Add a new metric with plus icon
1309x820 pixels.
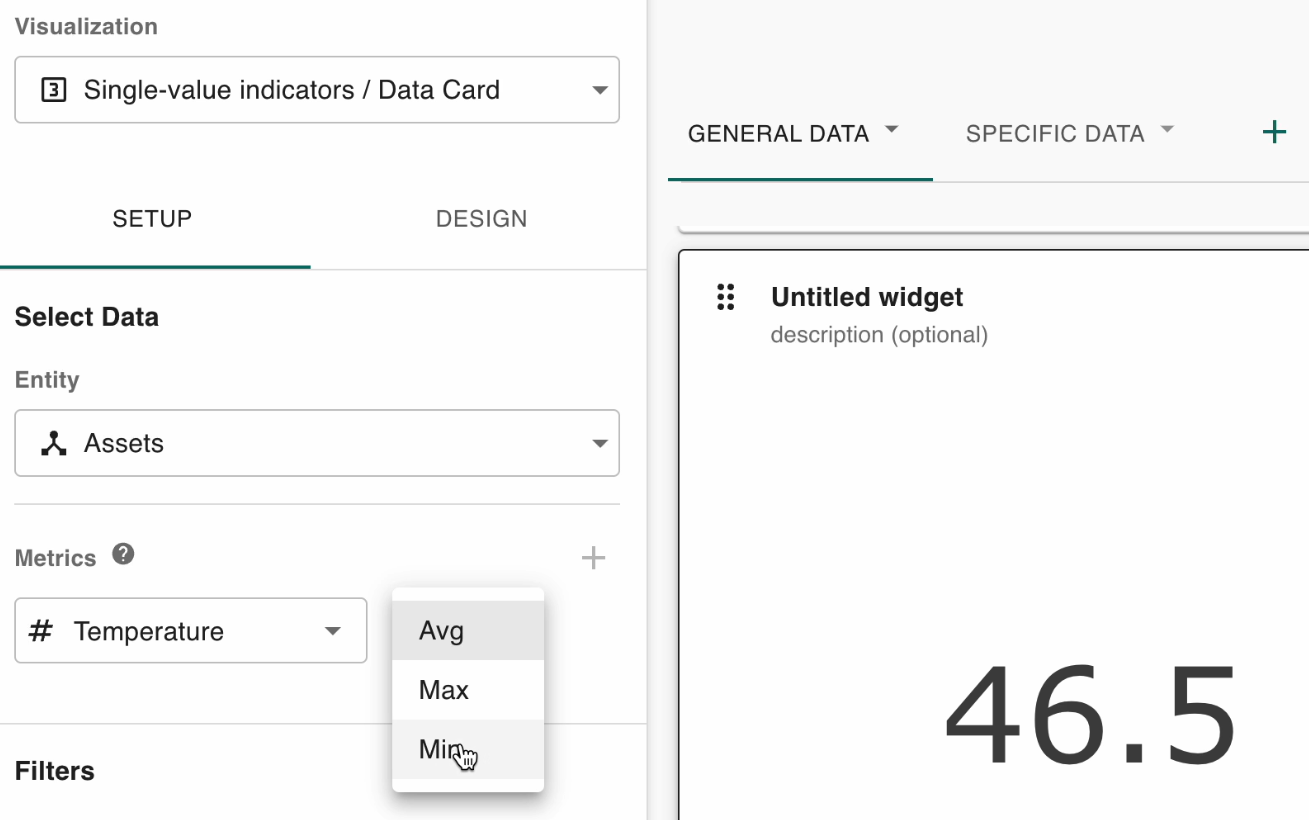(593, 558)
